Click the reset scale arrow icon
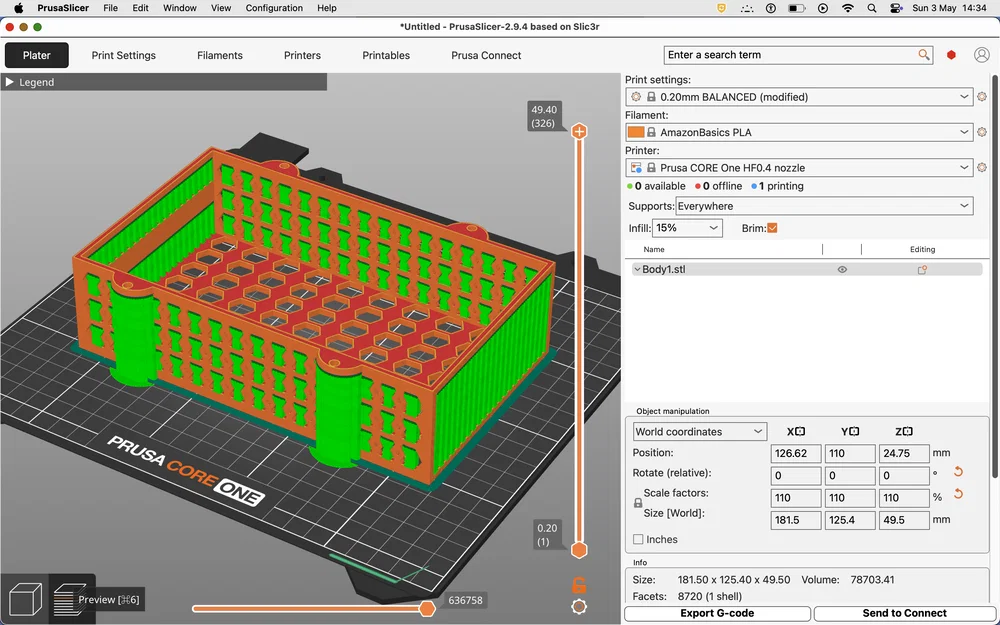 tap(958, 494)
